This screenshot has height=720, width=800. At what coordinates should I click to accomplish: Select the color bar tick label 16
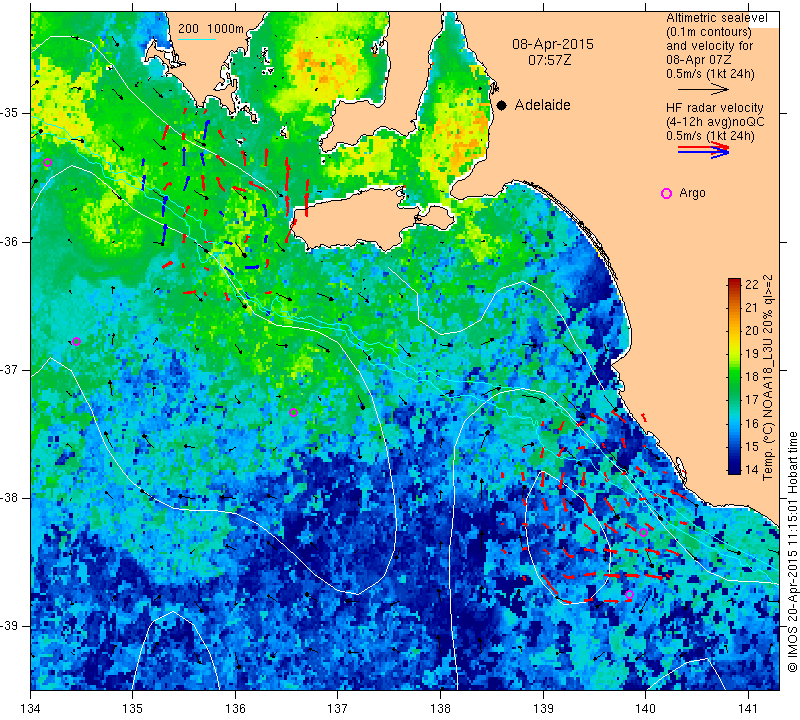click(x=752, y=423)
